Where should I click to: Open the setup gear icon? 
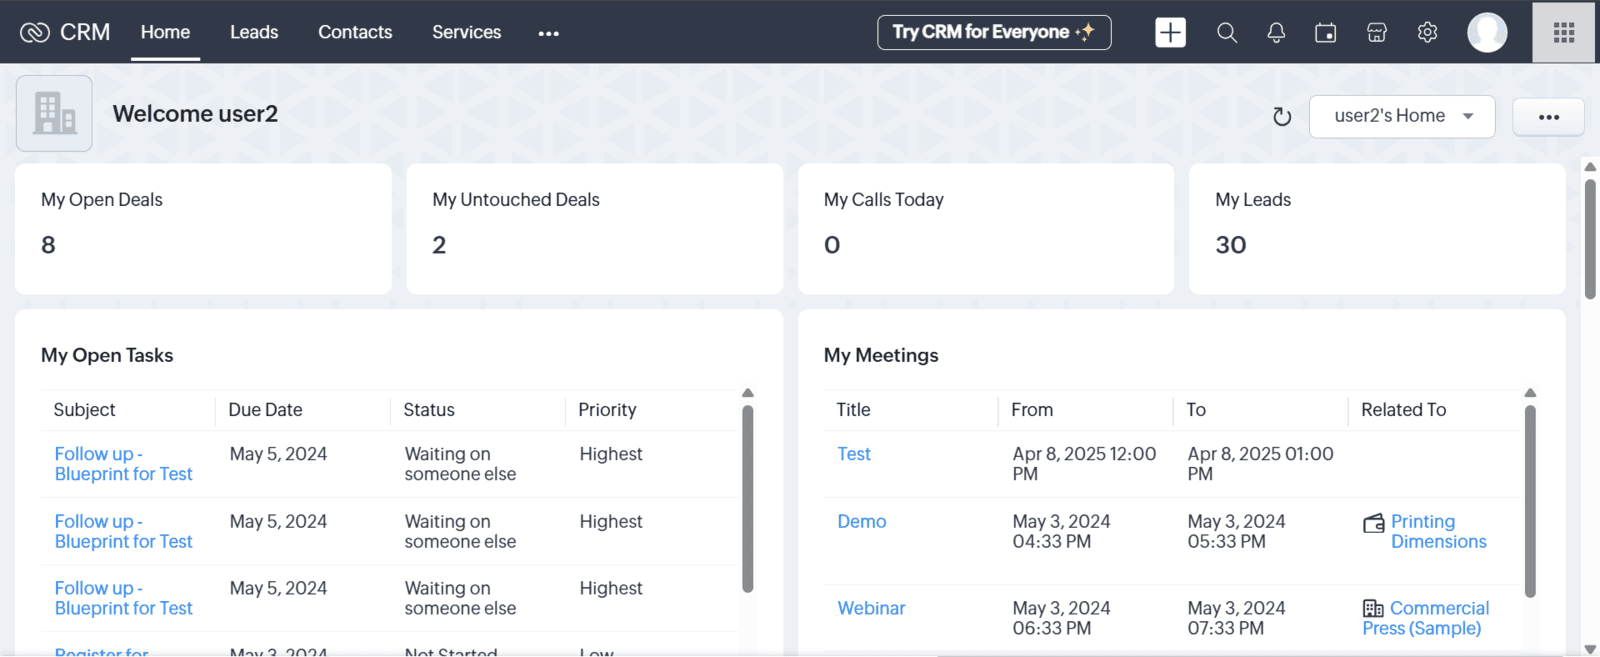click(x=1428, y=33)
